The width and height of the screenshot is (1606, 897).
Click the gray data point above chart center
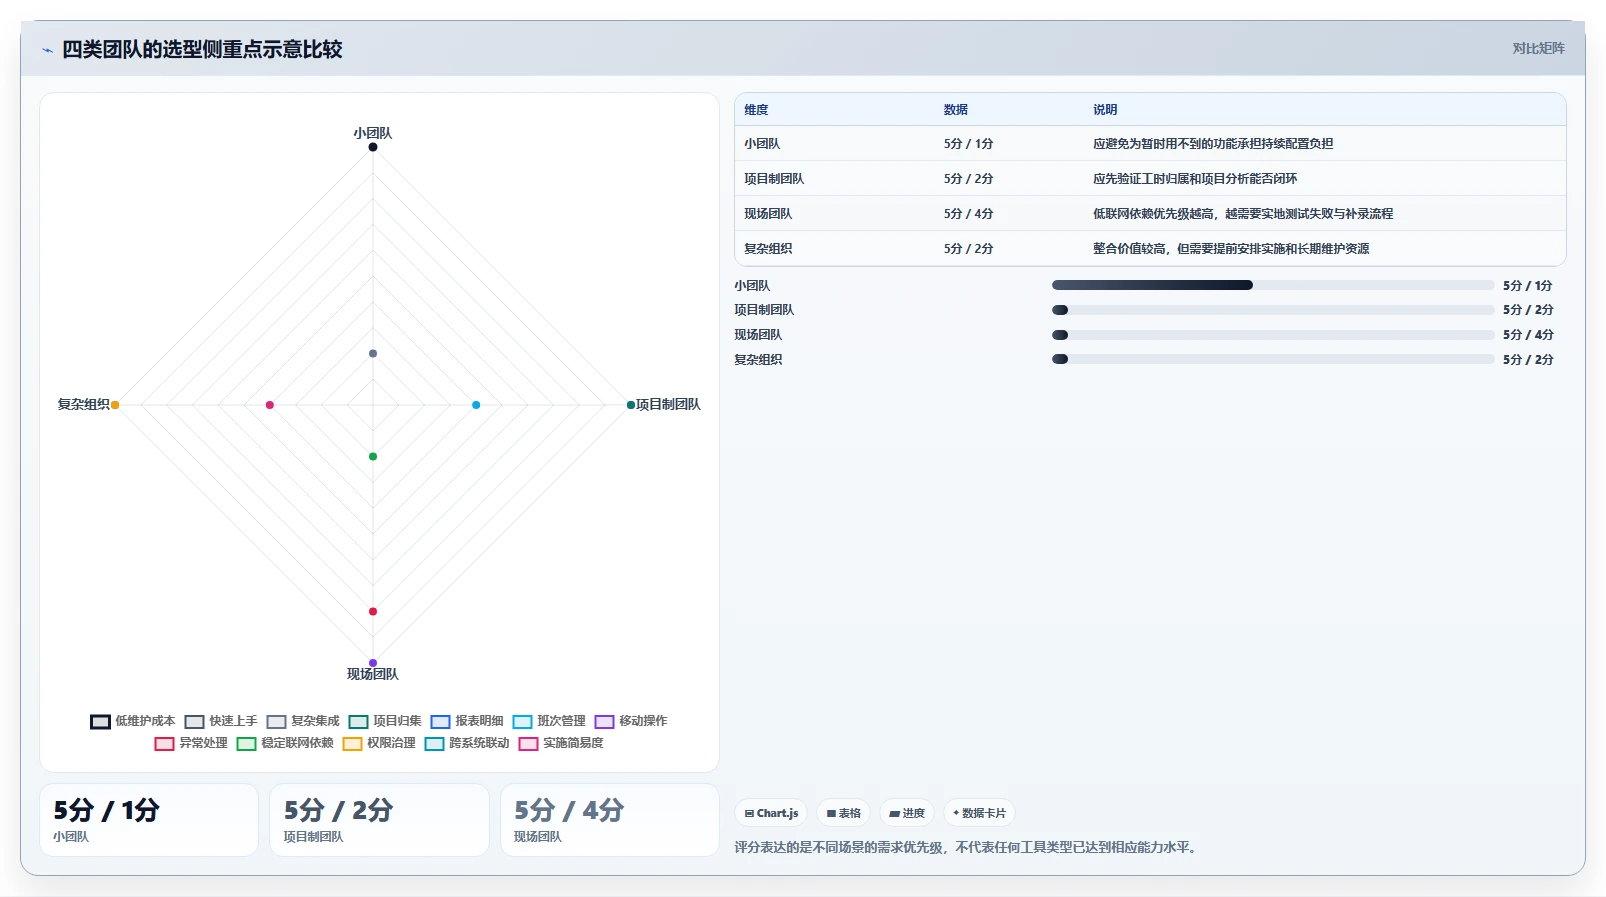coord(373,353)
